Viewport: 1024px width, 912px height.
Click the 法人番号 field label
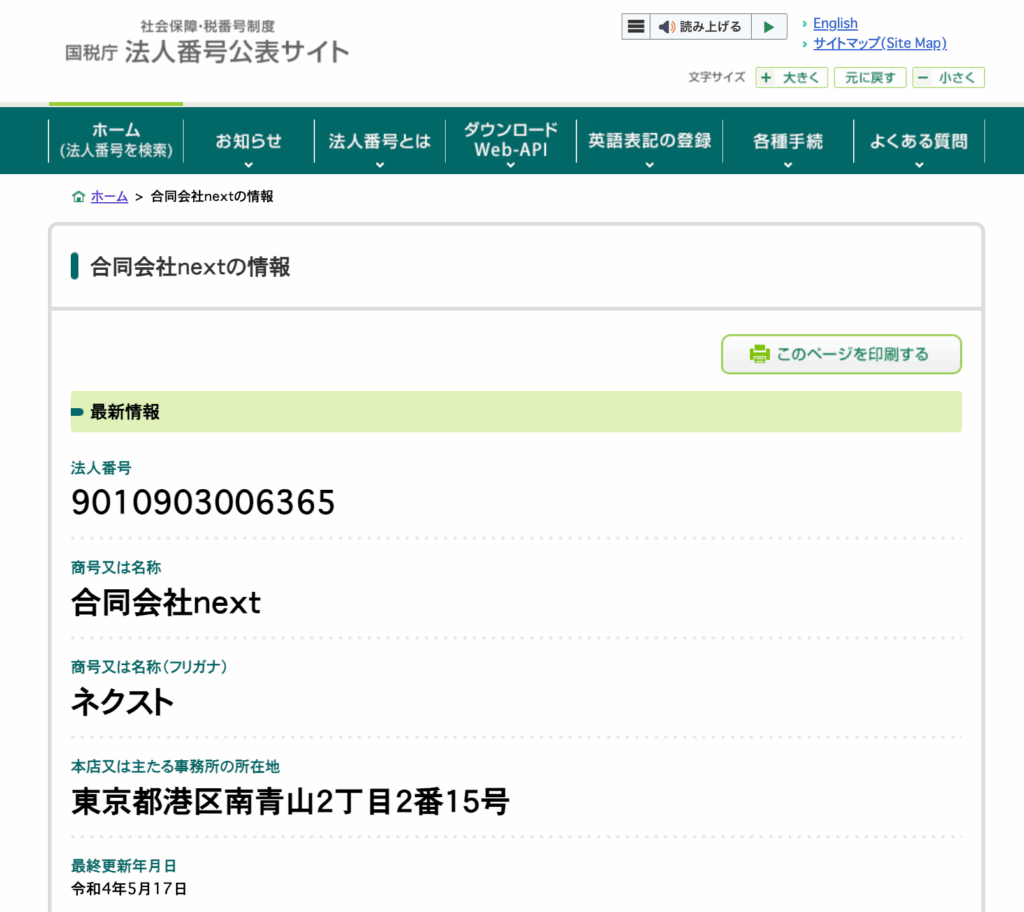[101, 468]
